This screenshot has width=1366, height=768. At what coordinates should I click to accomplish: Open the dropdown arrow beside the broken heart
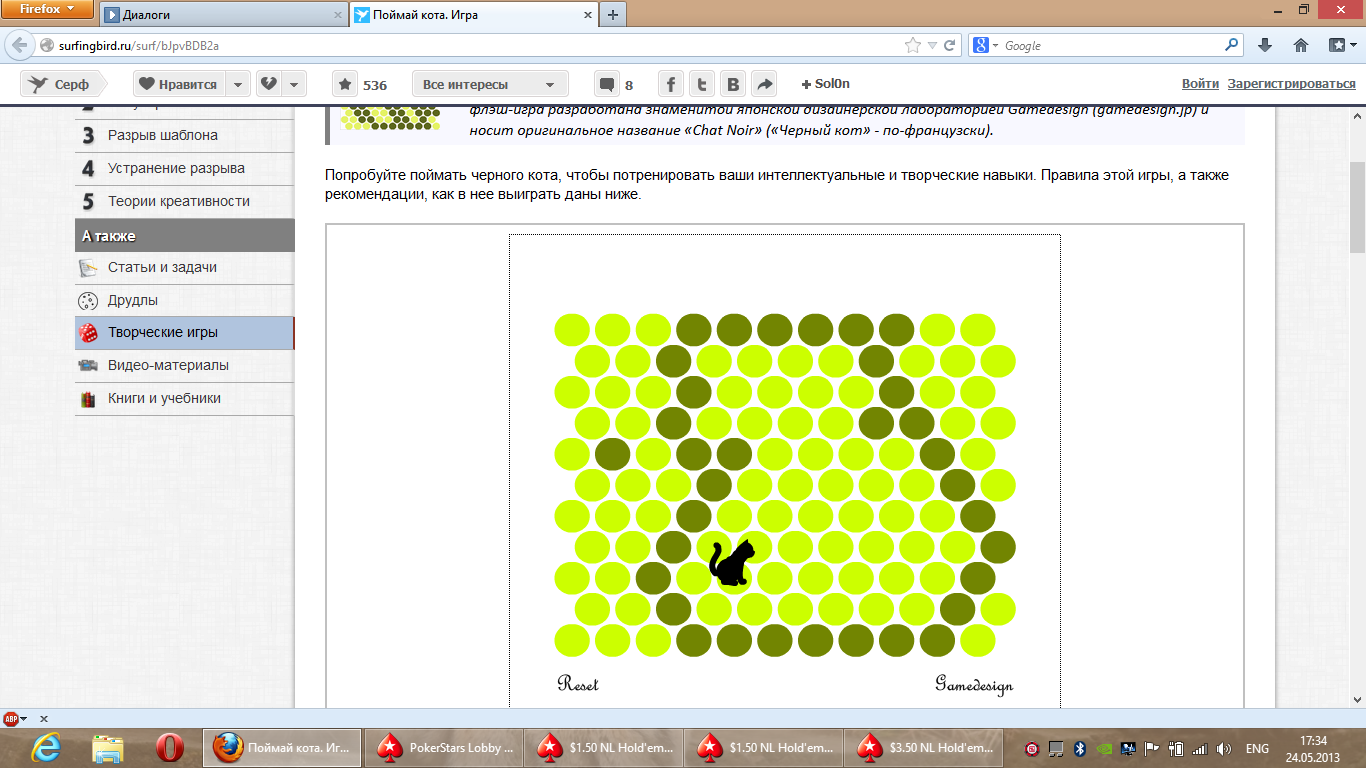(x=295, y=84)
